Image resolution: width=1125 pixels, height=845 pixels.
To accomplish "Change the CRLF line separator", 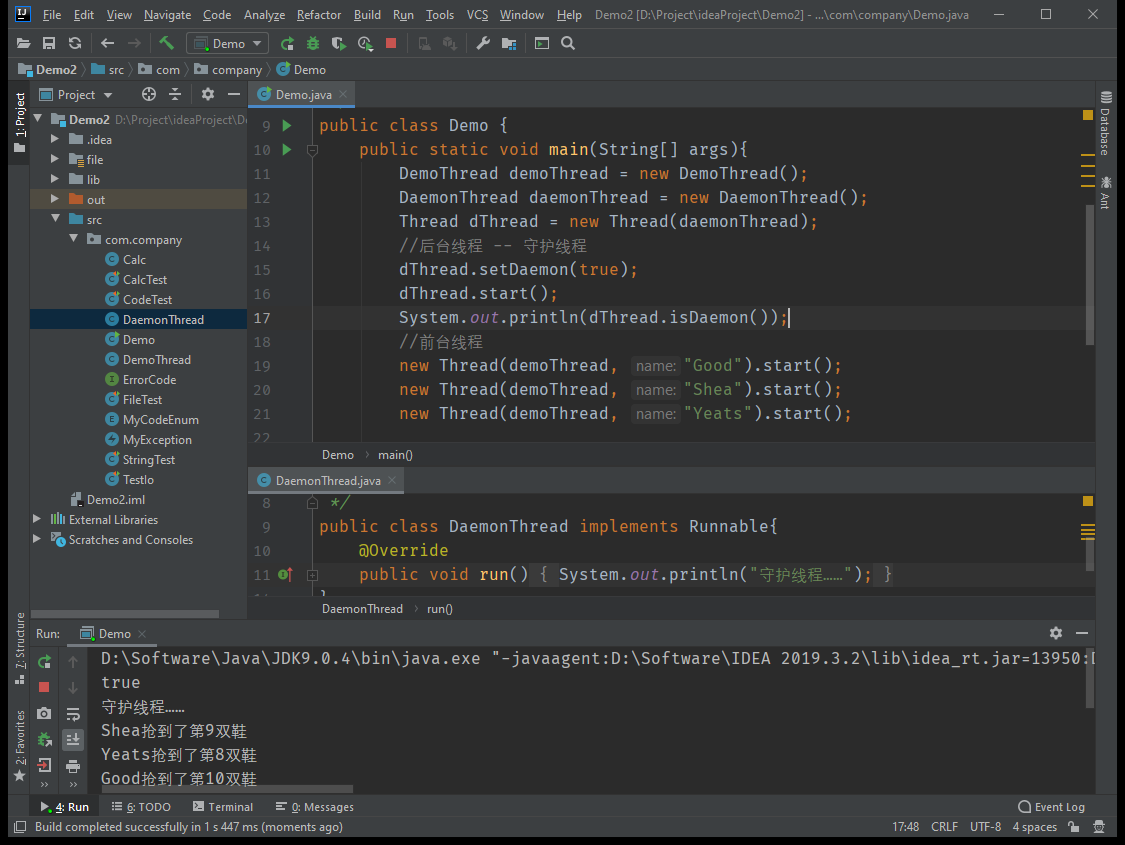I will (944, 826).
